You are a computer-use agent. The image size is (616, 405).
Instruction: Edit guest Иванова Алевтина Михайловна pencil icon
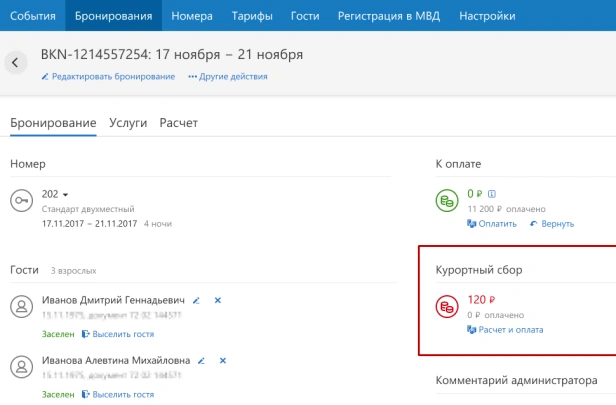[202, 360]
